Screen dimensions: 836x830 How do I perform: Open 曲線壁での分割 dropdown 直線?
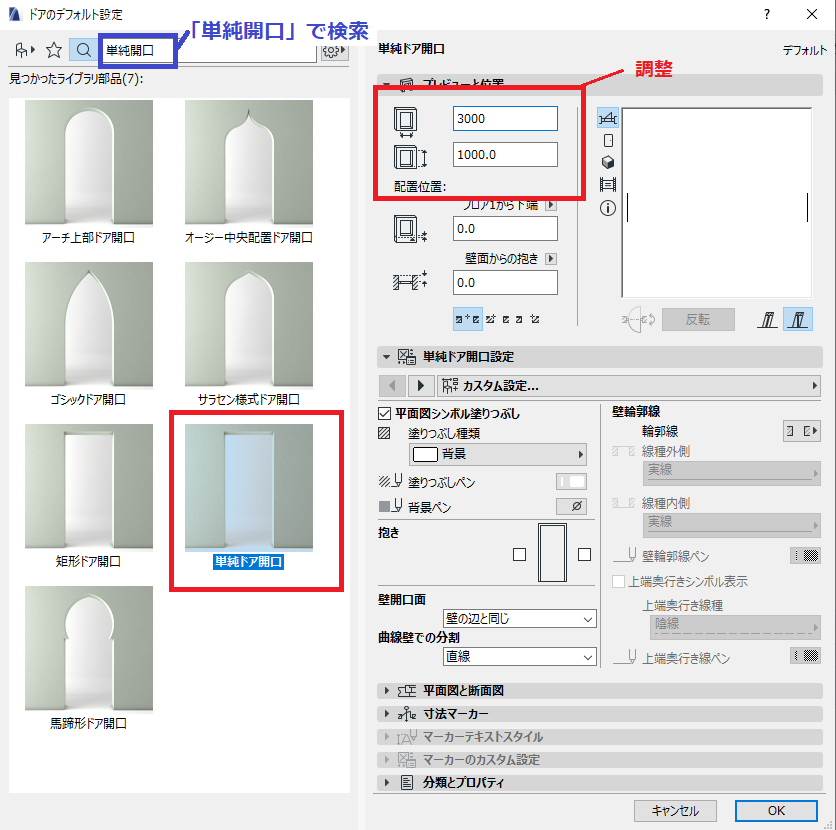tap(519, 657)
